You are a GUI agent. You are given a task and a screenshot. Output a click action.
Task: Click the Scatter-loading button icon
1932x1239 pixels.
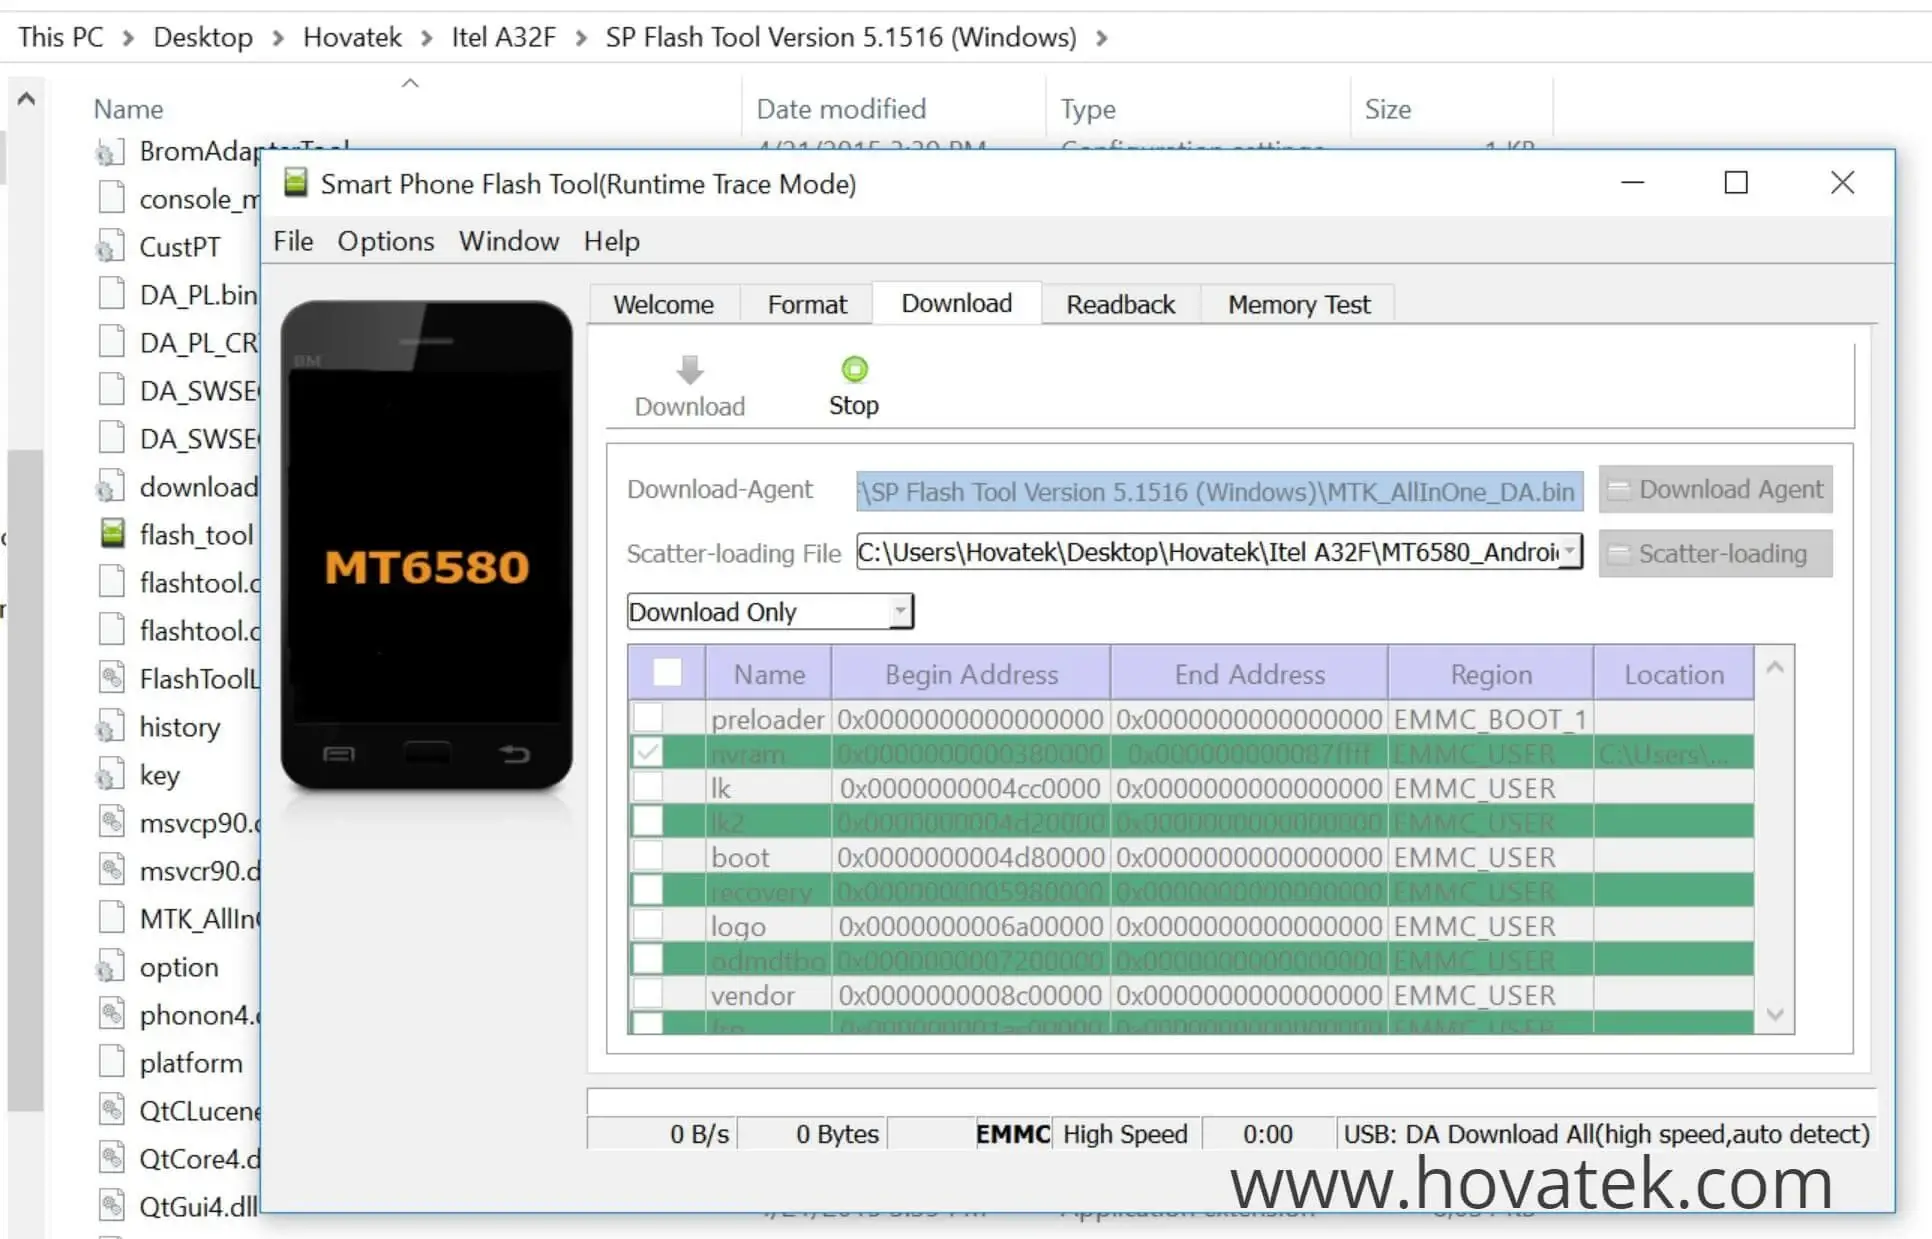[x=1622, y=553]
